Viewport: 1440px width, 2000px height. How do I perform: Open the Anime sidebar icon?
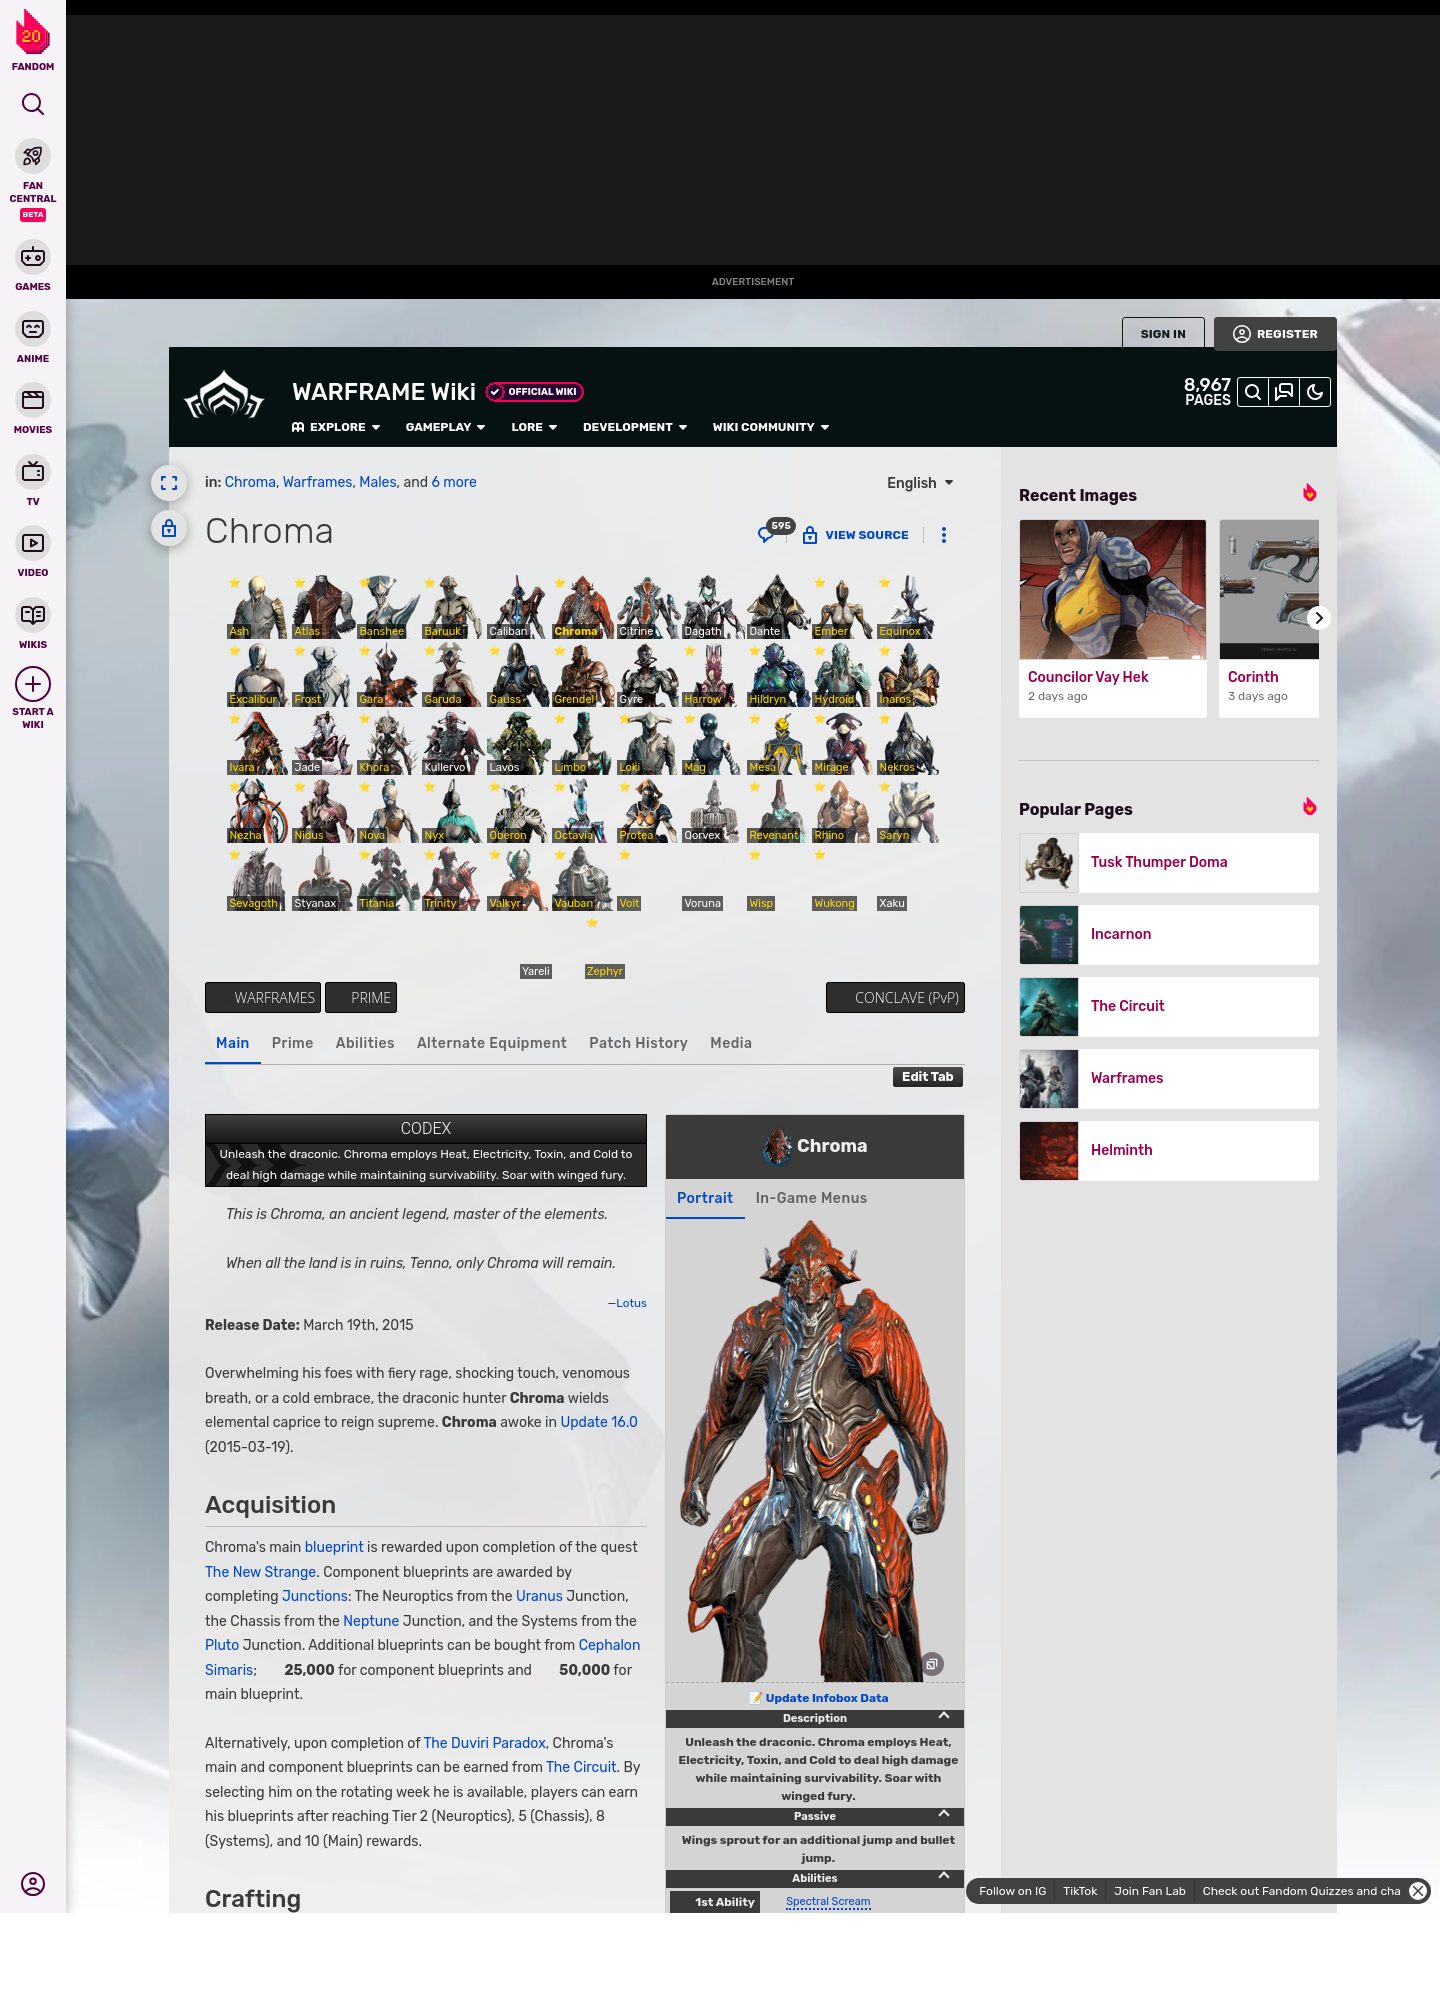pos(33,329)
